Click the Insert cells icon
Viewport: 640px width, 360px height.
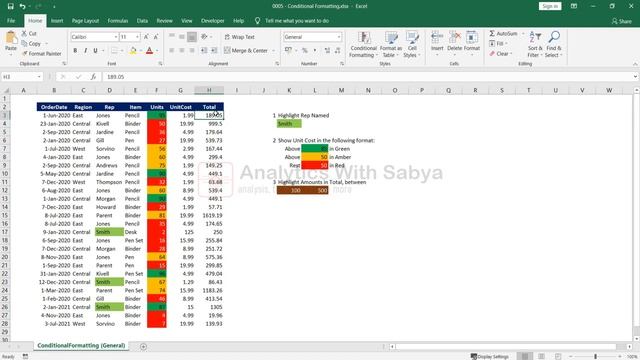coord(437,38)
